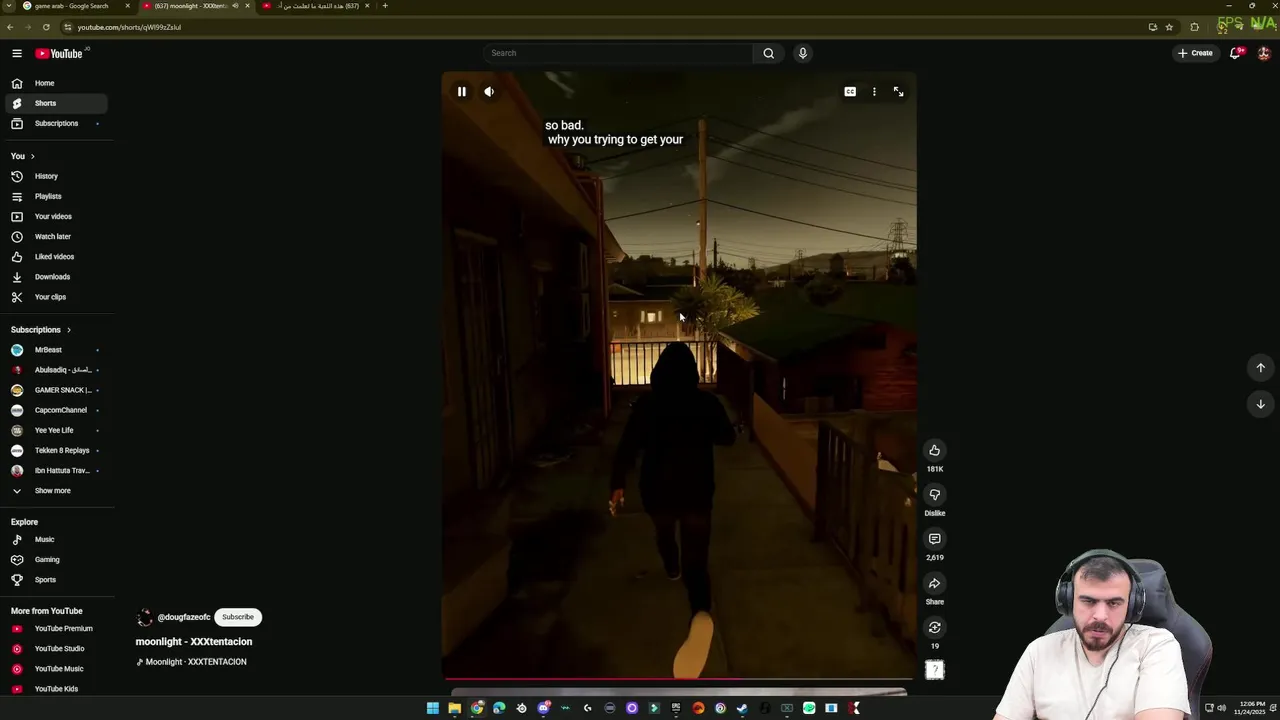
Task: Mute the Short's volume
Action: pyautogui.click(x=489, y=92)
